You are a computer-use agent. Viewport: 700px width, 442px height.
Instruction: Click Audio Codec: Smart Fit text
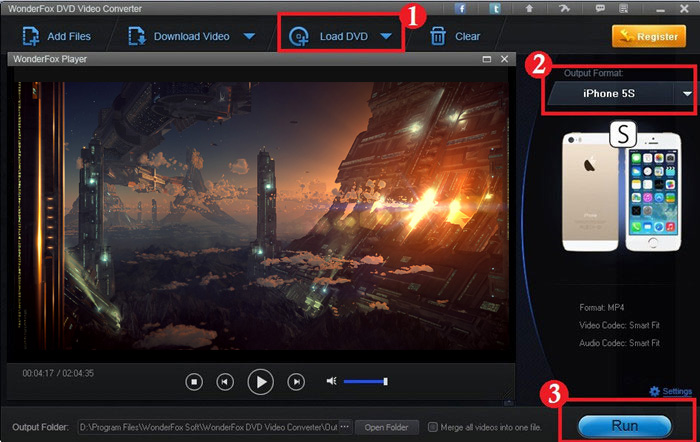tap(619, 343)
